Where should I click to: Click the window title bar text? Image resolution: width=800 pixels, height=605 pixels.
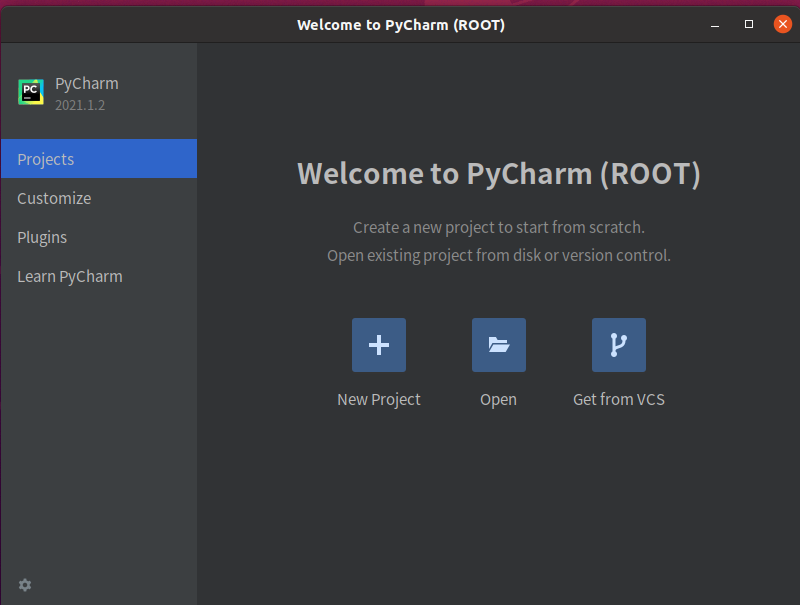(x=401, y=24)
